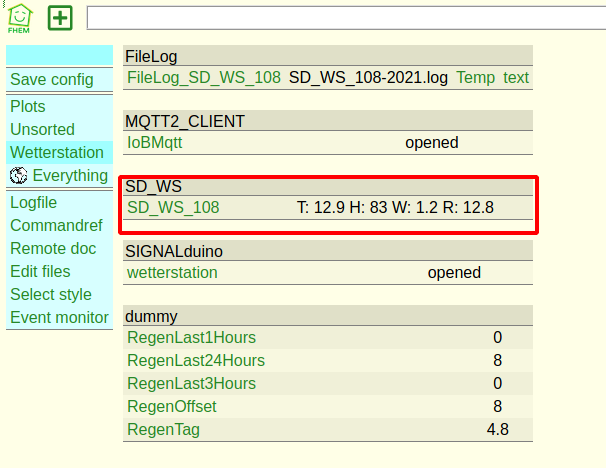Open the IoBMqtt device details

(x=155, y=142)
